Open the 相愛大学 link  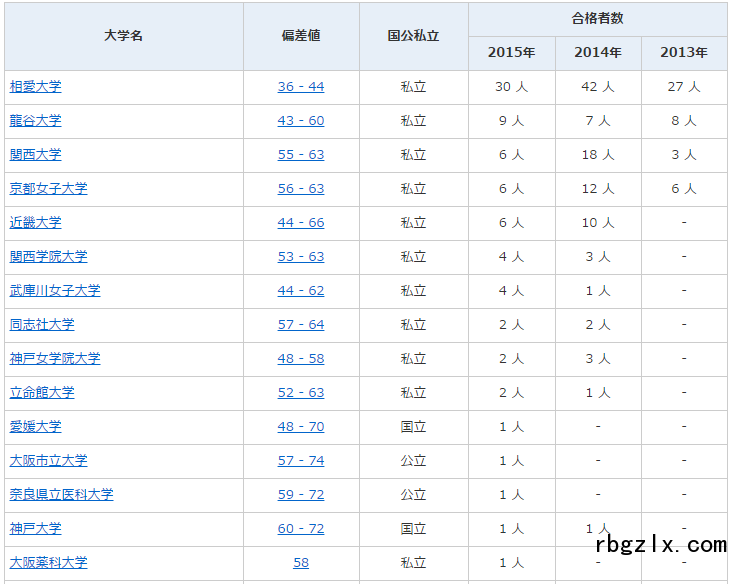(x=36, y=87)
